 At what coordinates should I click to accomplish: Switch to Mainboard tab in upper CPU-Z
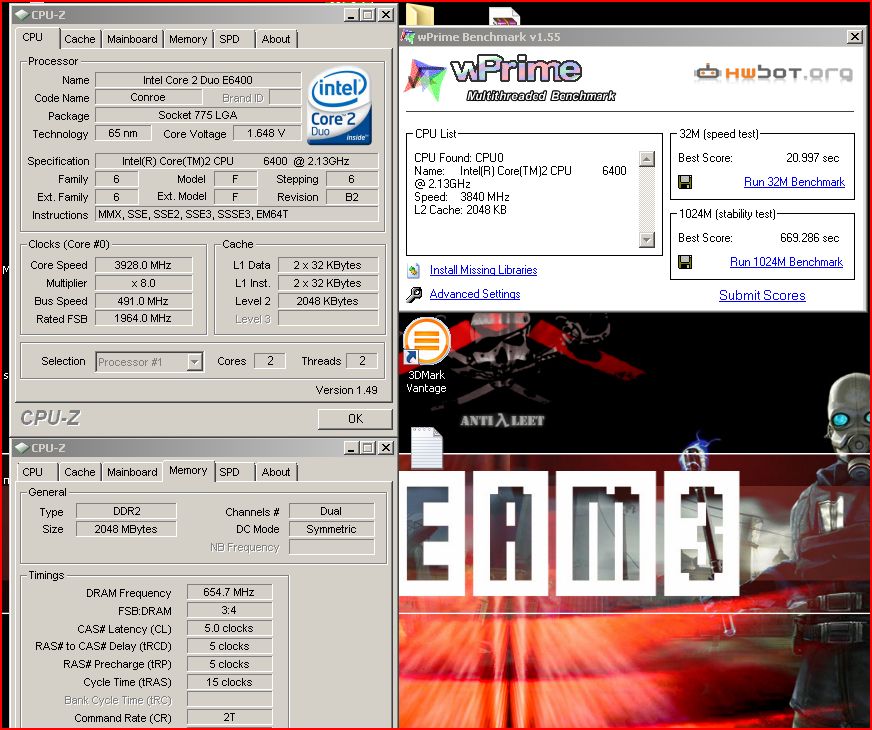coord(132,39)
